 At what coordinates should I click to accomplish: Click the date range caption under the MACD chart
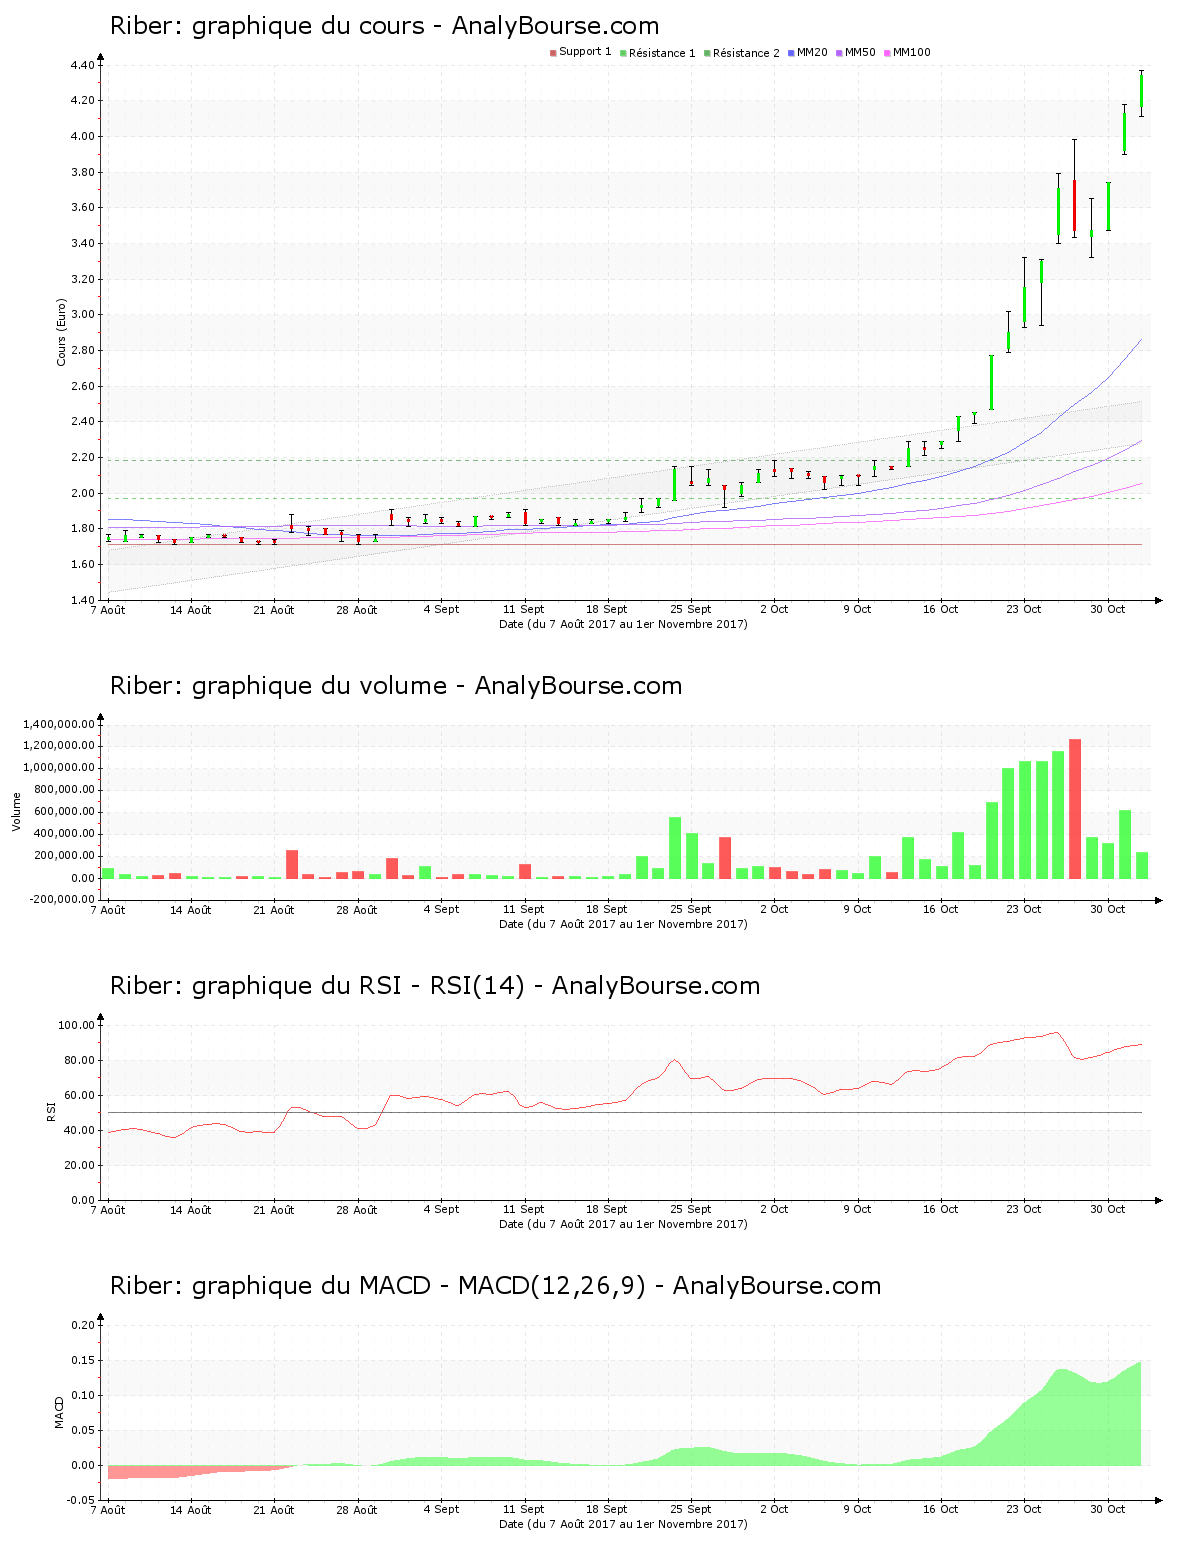tap(623, 1524)
